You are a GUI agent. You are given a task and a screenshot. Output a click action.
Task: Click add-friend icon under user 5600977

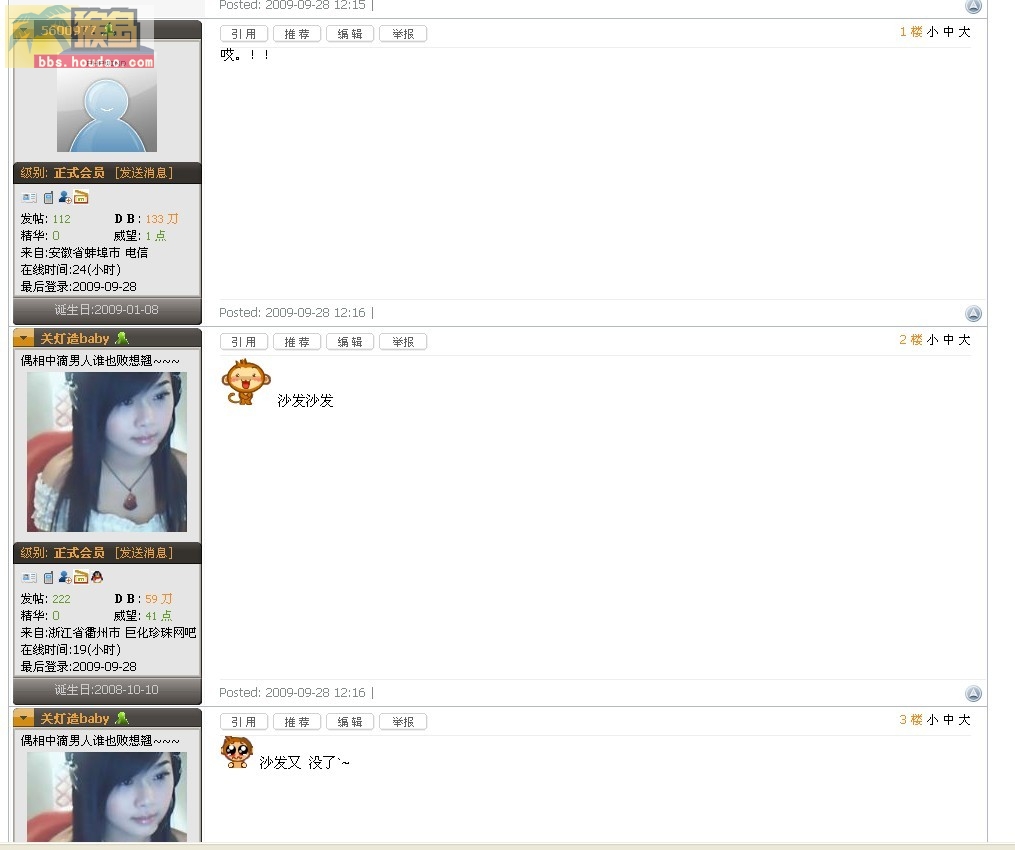coord(65,197)
